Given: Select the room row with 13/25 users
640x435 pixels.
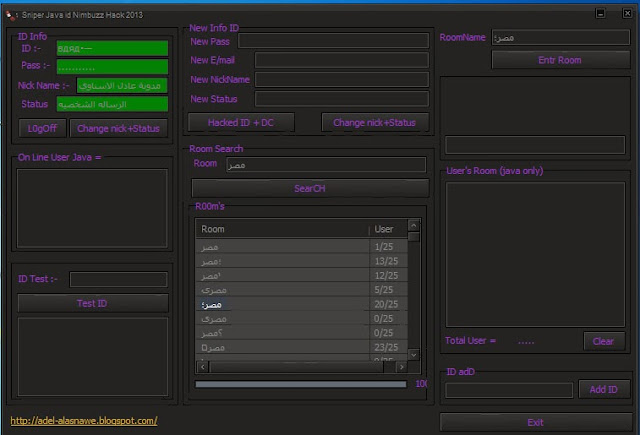Looking at the screenshot, I should (x=302, y=261).
